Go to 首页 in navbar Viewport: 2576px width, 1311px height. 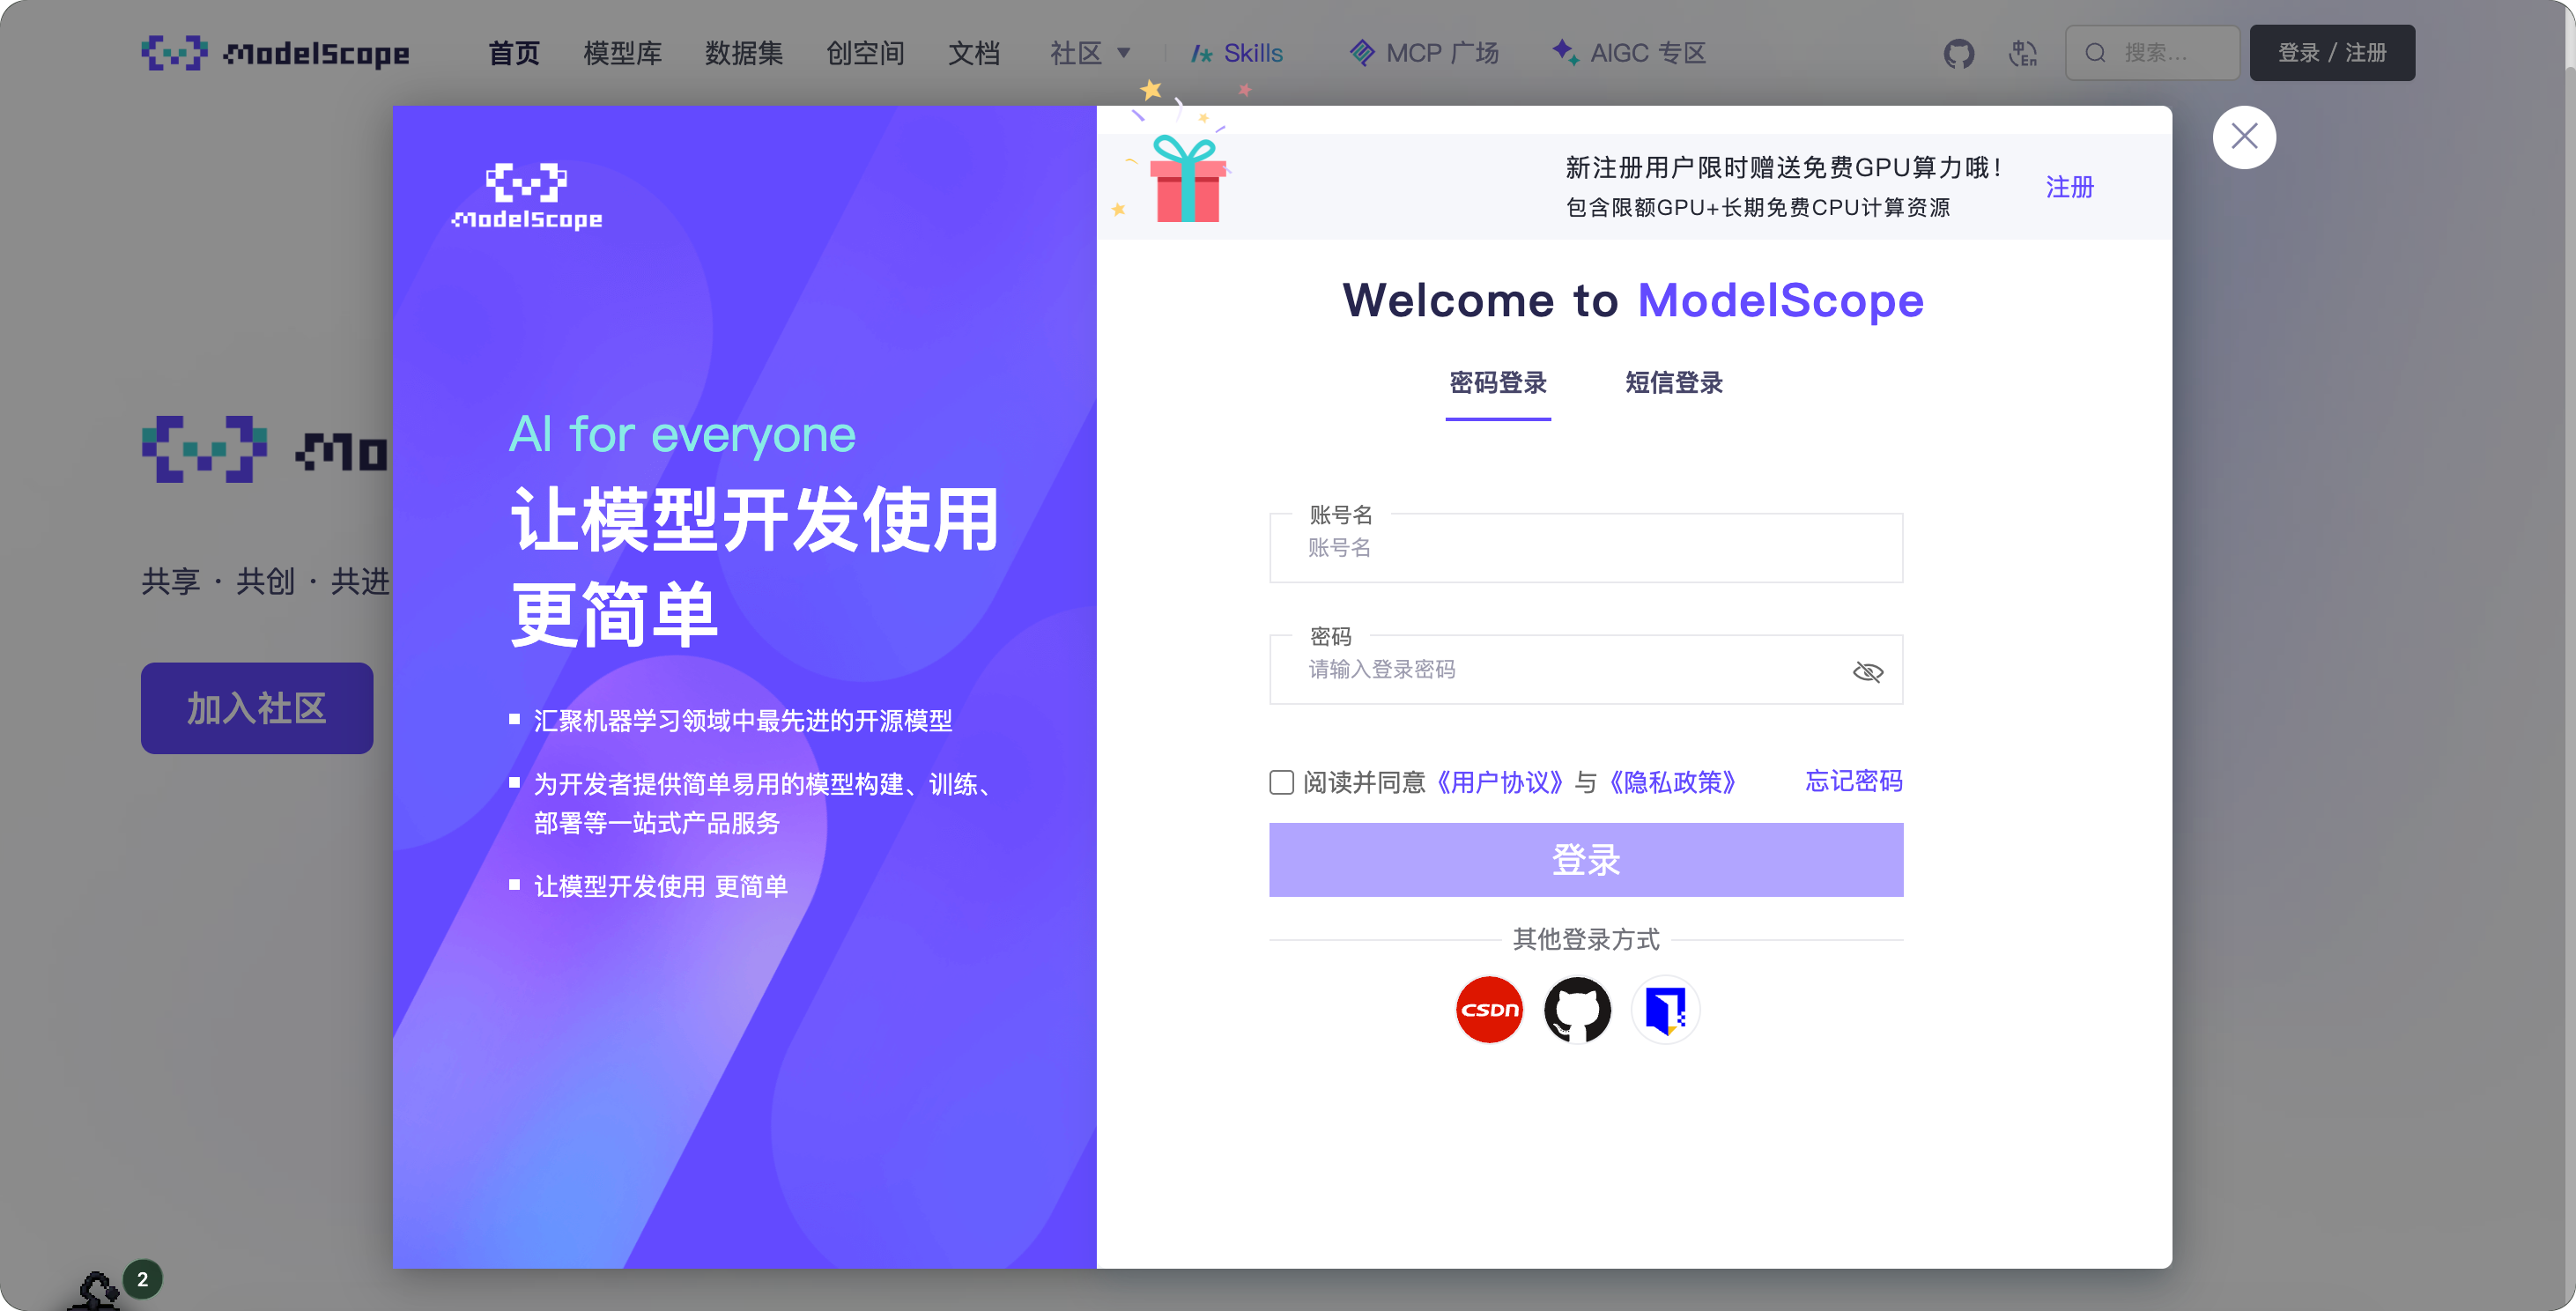pyautogui.click(x=514, y=53)
